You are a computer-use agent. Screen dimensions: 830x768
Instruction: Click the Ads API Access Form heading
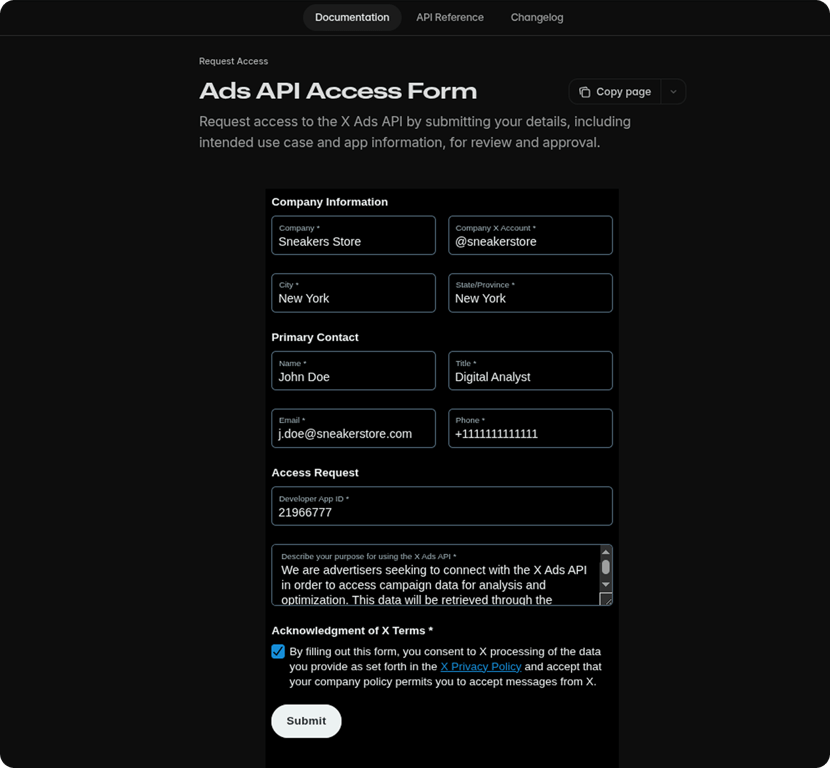338,91
